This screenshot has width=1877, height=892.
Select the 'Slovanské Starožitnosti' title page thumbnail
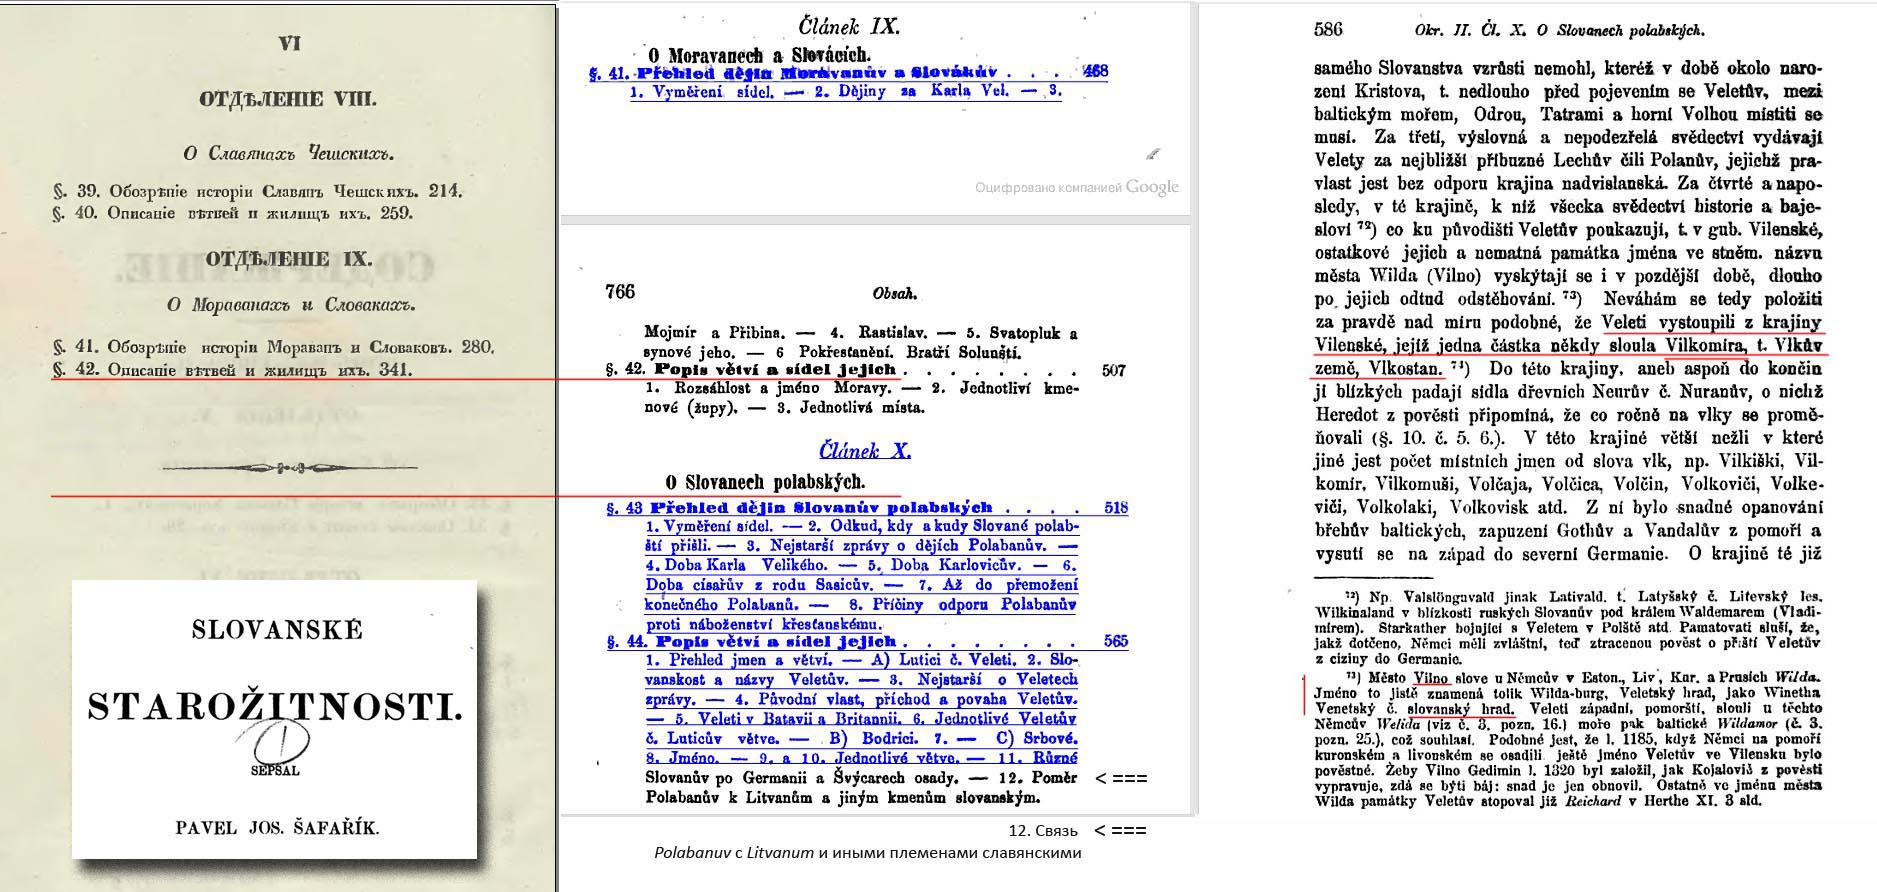(x=274, y=718)
